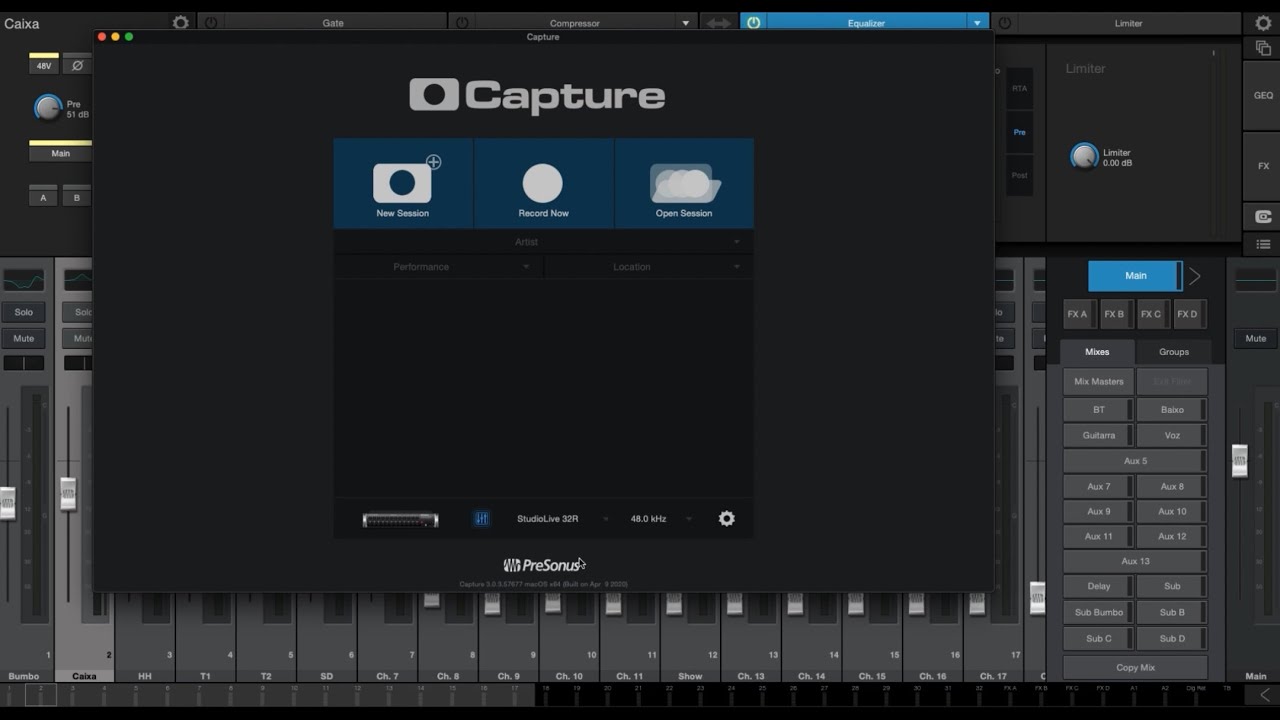This screenshot has width=1280, height=720.
Task: Open the FX panel
Action: coord(1263,166)
